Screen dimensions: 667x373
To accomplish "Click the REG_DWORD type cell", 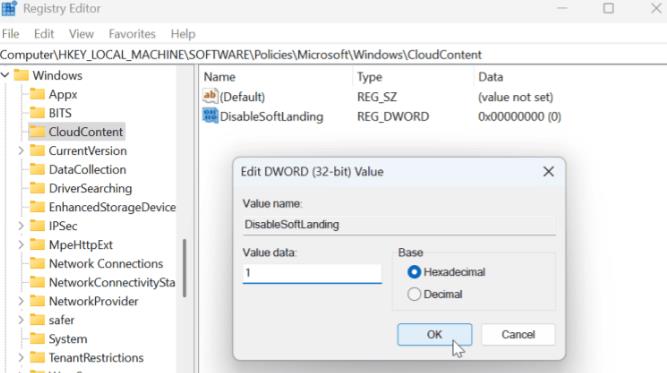I will (393, 116).
